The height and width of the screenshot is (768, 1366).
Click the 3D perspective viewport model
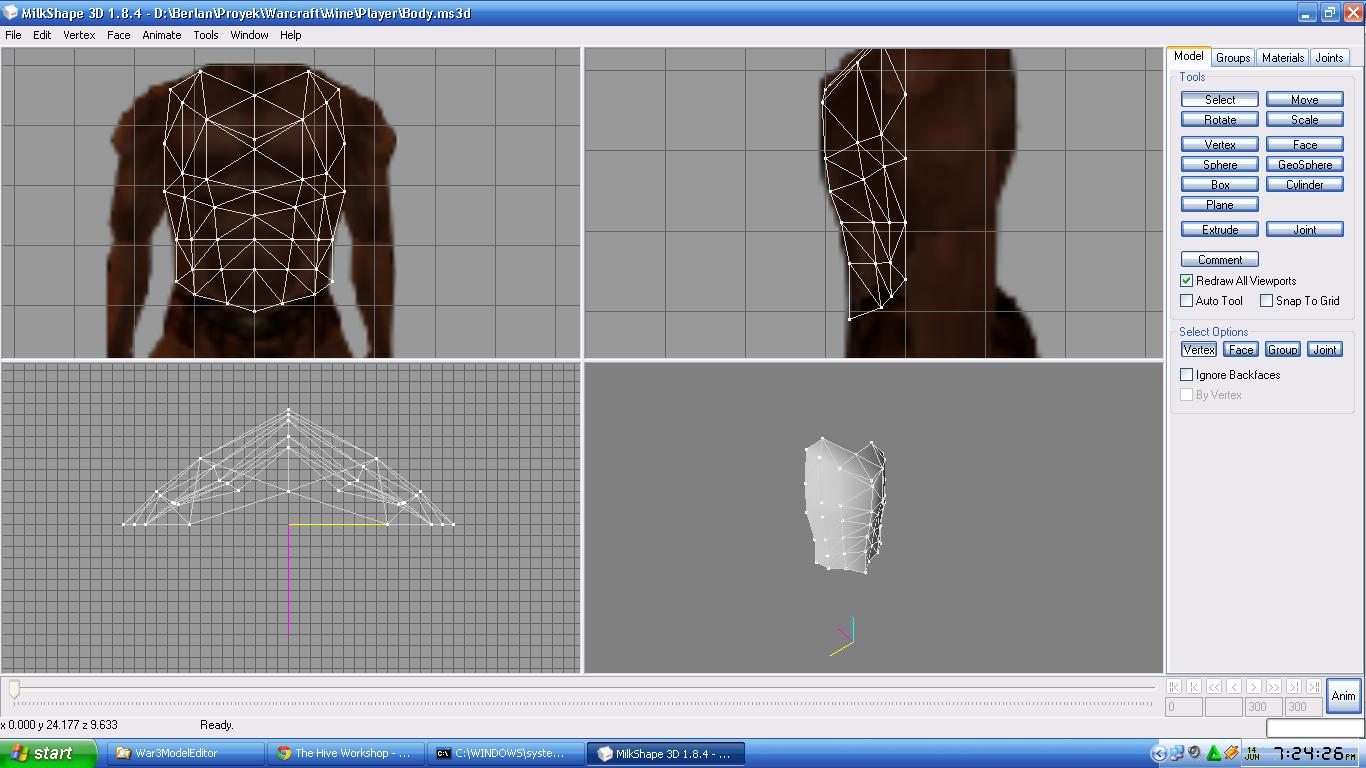point(845,505)
